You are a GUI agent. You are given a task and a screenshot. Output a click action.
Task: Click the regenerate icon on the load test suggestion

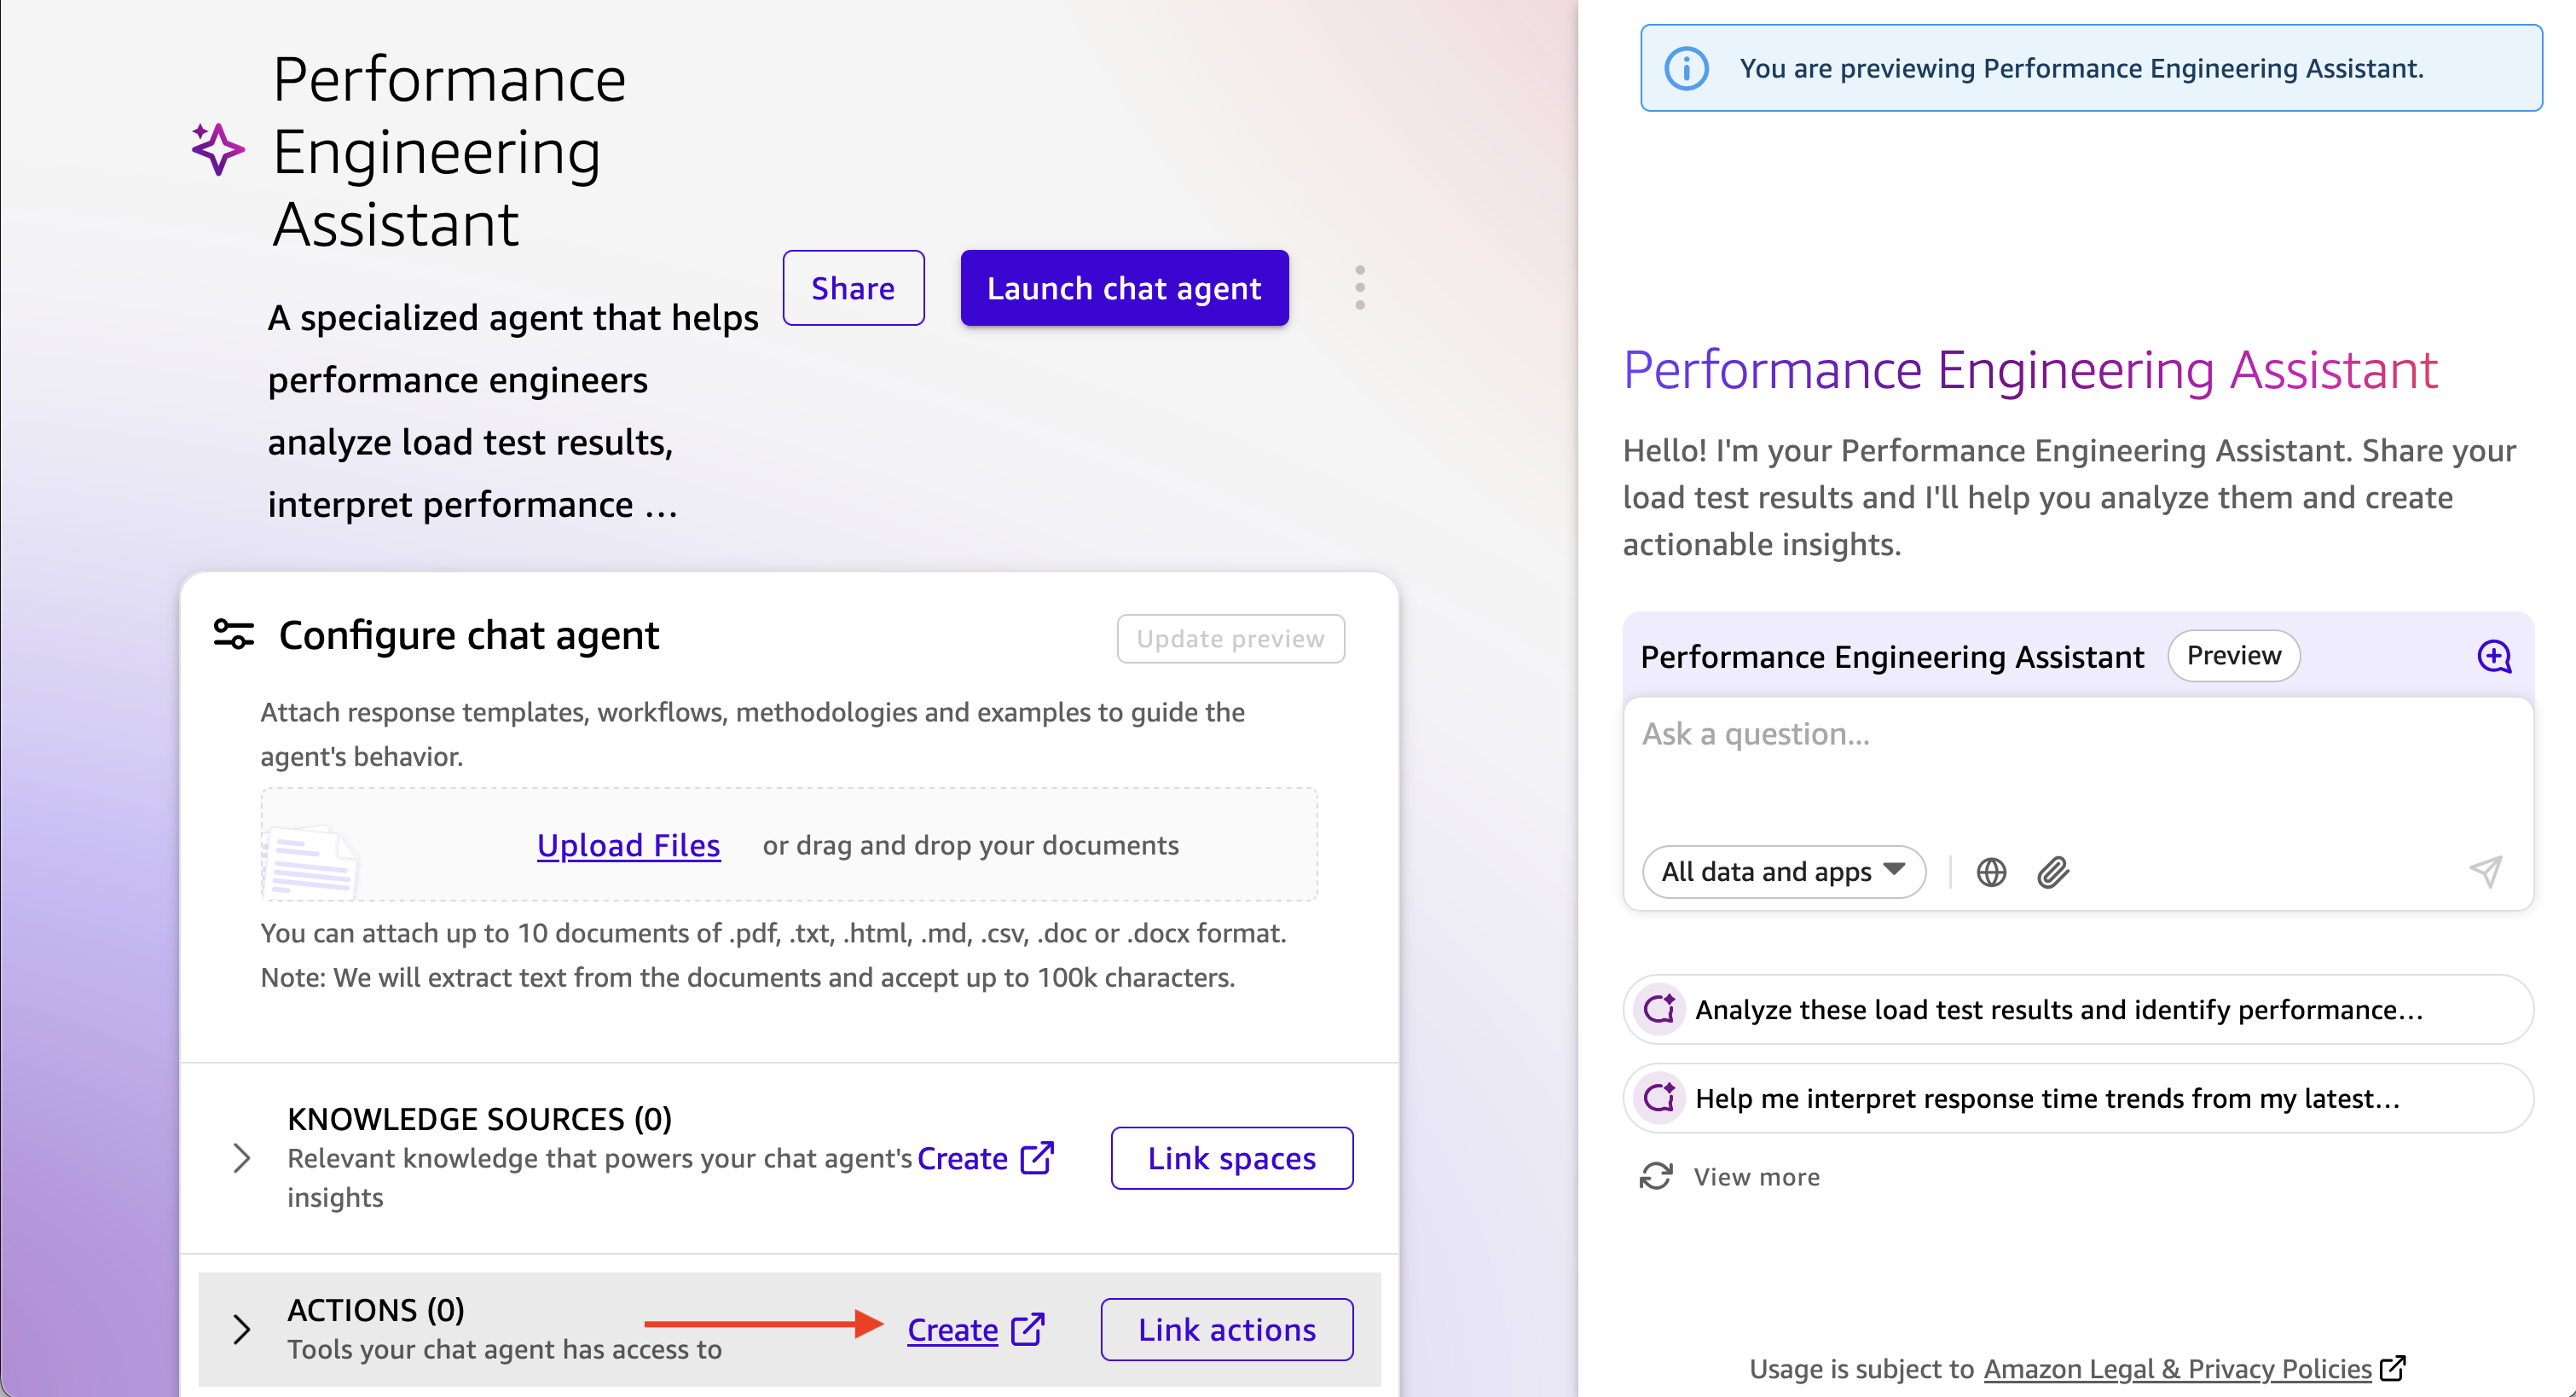pyautogui.click(x=1659, y=1009)
